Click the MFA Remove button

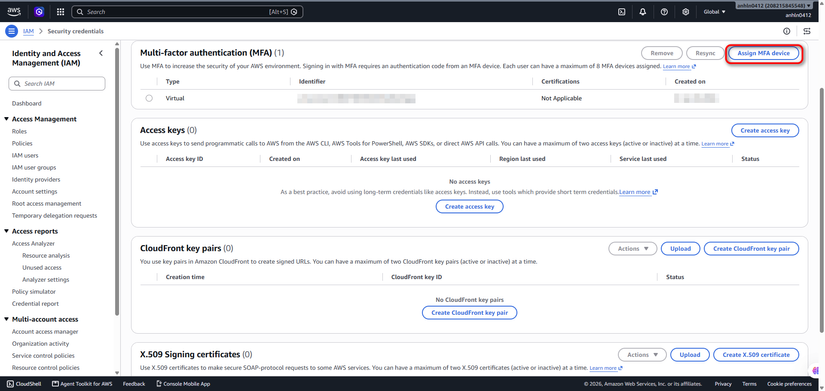[661, 53]
